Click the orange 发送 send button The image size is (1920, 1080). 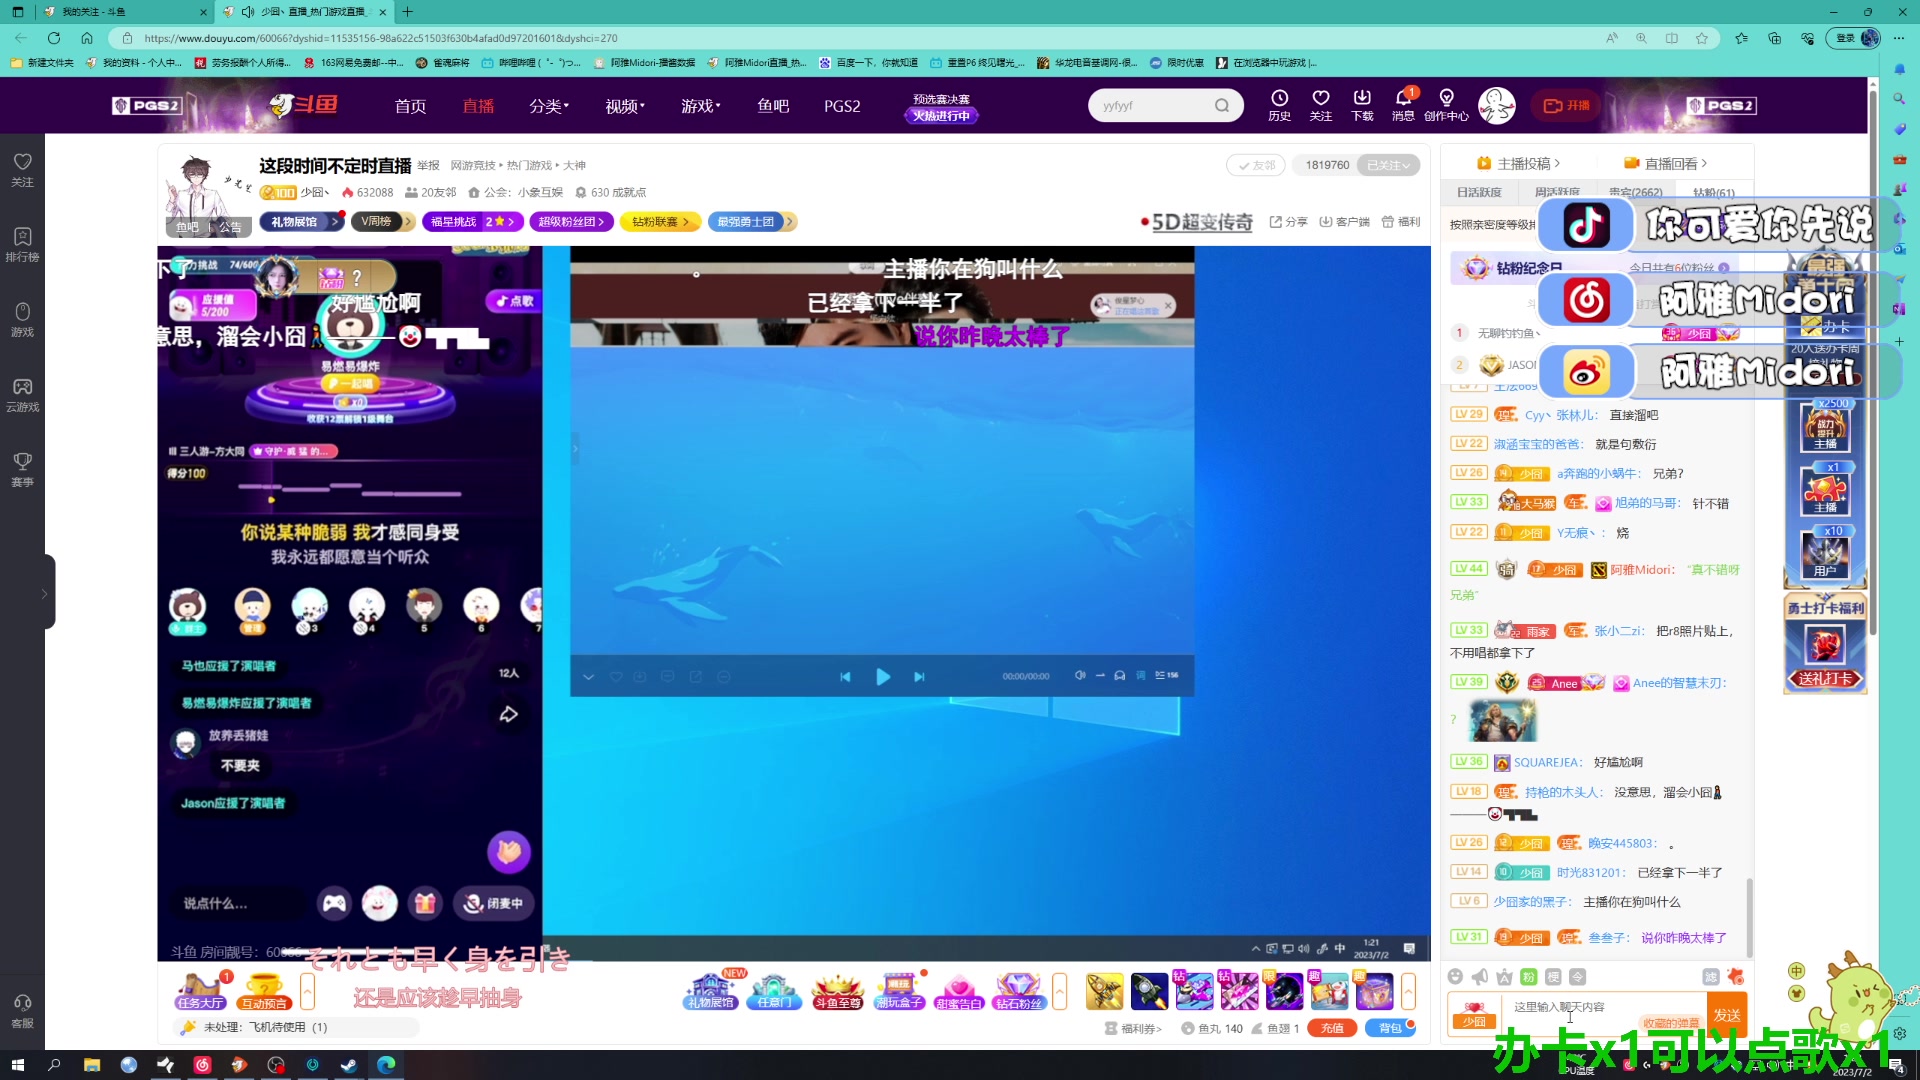1727,1015
